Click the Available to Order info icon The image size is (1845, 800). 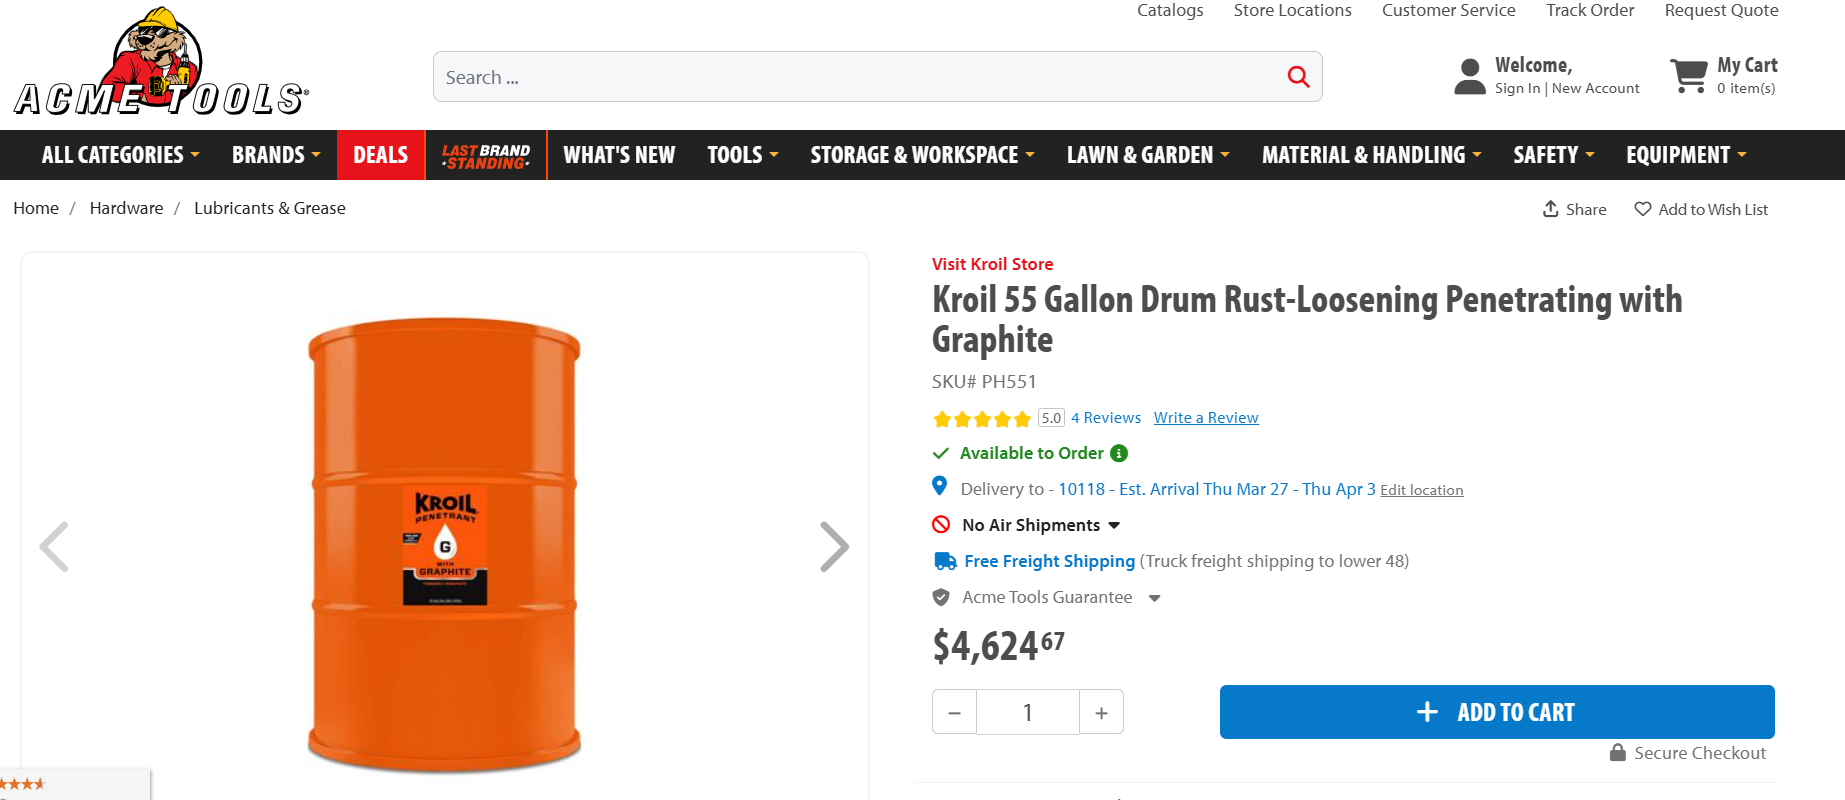(1119, 453)
